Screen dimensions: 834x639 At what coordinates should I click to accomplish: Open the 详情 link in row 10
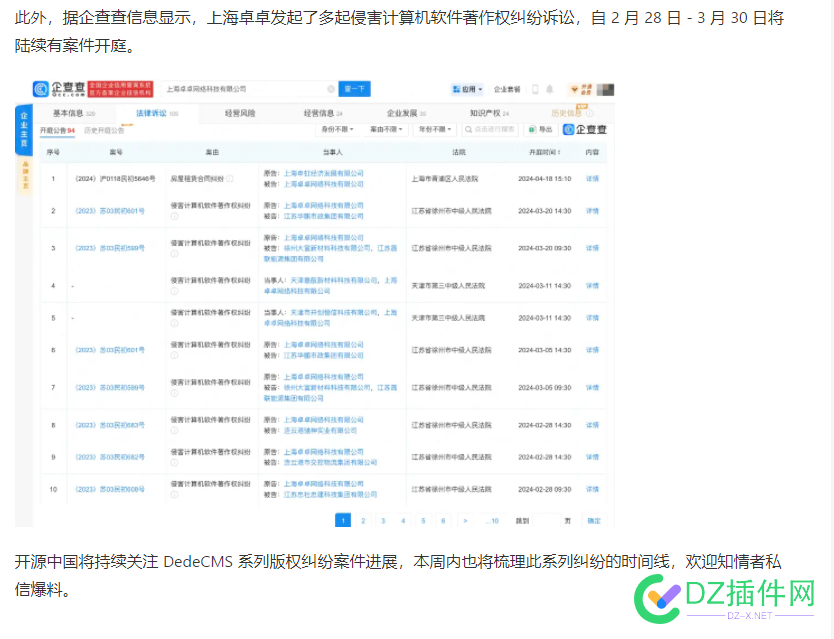tap(592, 489)
